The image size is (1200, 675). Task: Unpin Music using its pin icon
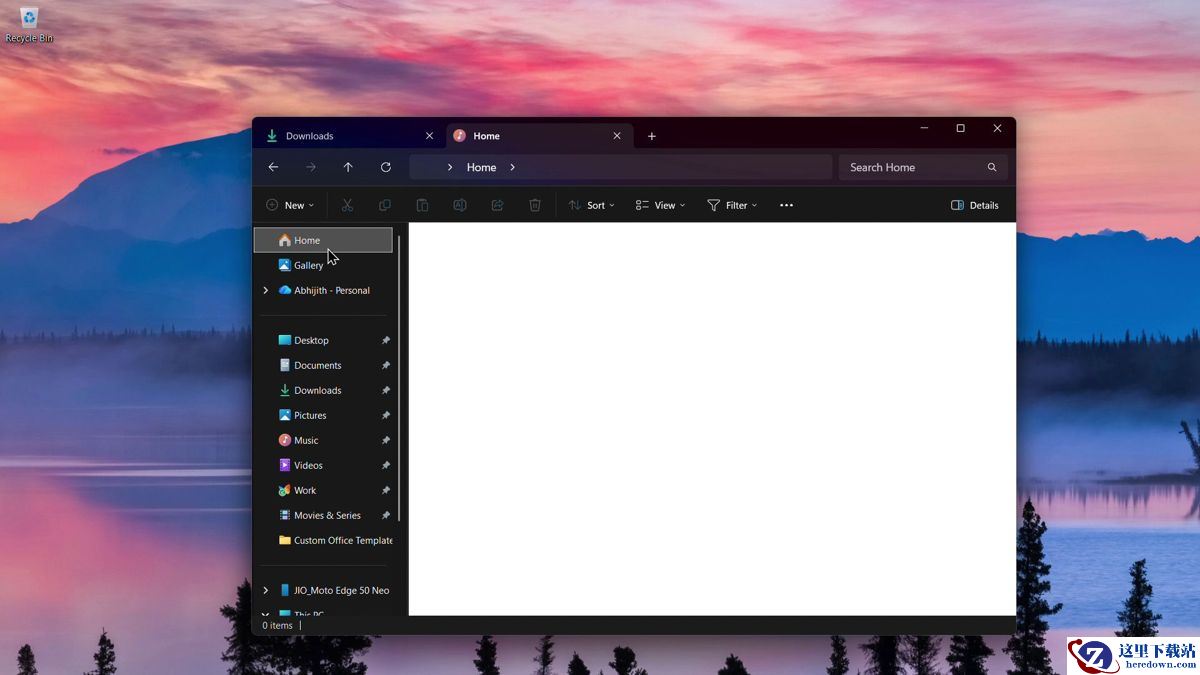click(386, 441)
